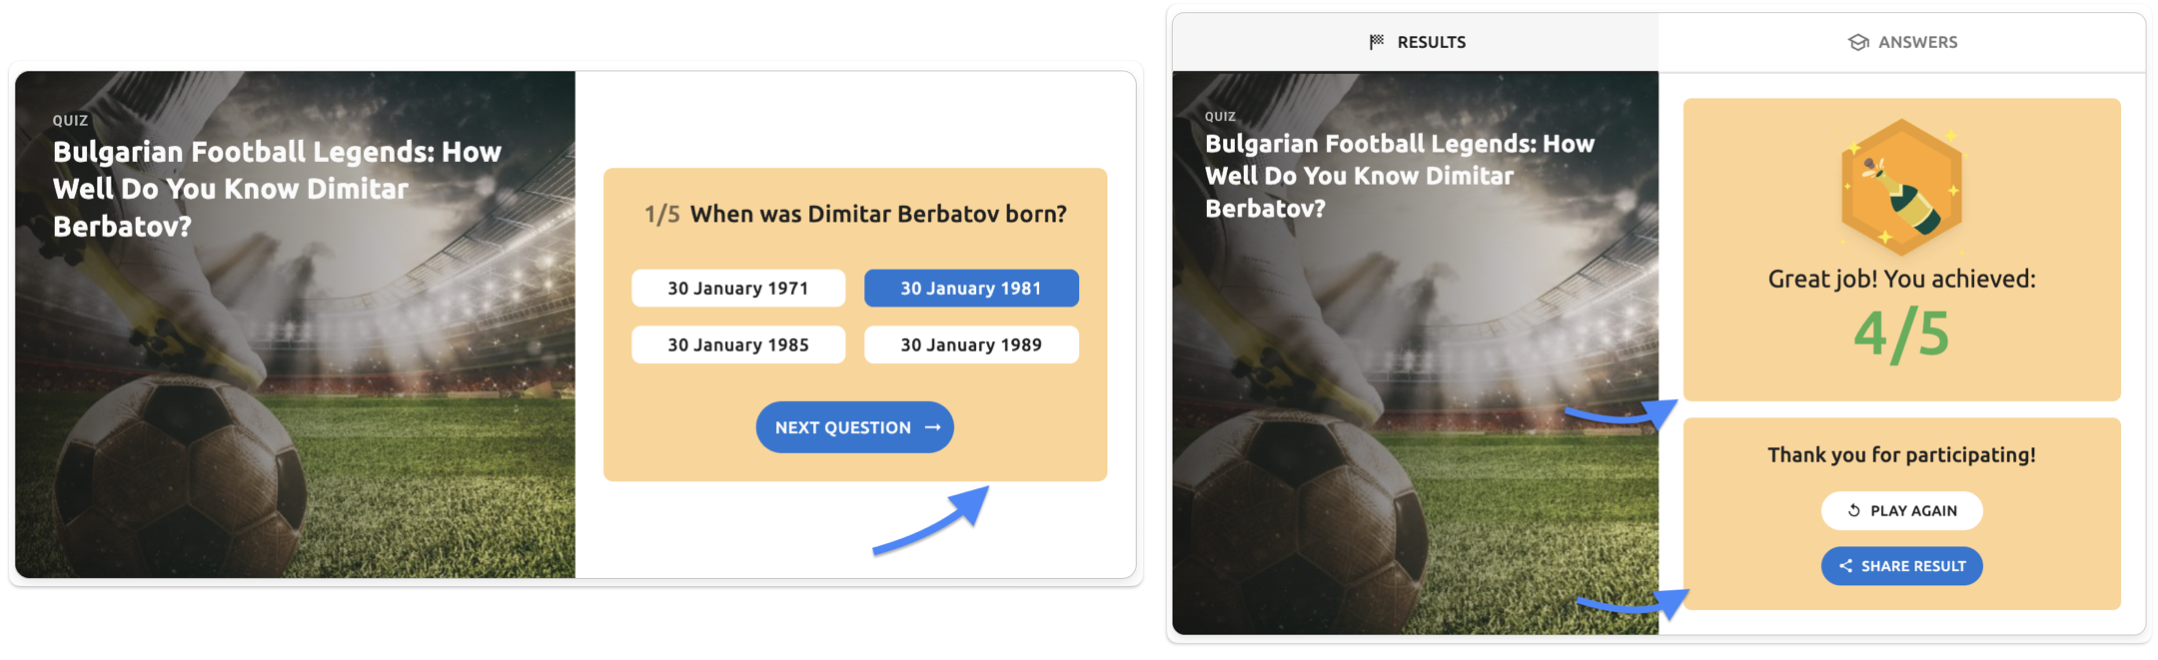
Task: Click the champagne bottle badge icon
Action: (x=1901, y=188)
